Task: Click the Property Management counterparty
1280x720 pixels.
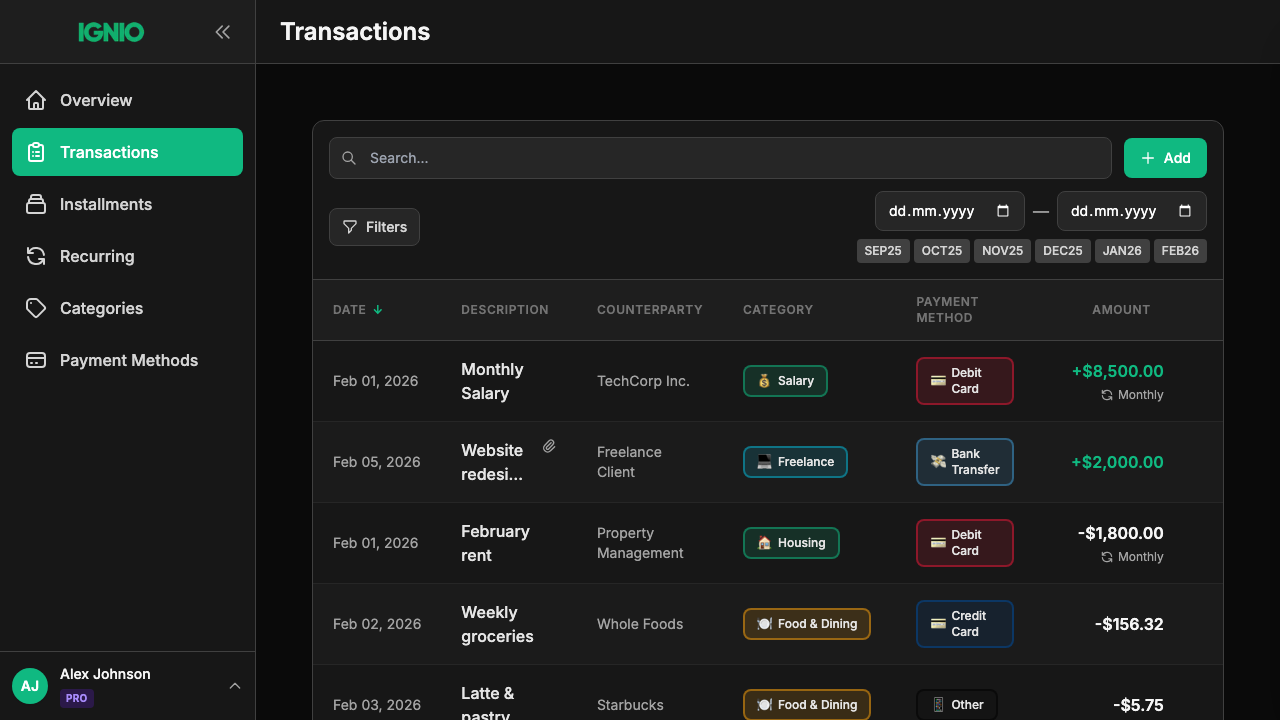Action: pyautogui.click(x=640, y=543)
